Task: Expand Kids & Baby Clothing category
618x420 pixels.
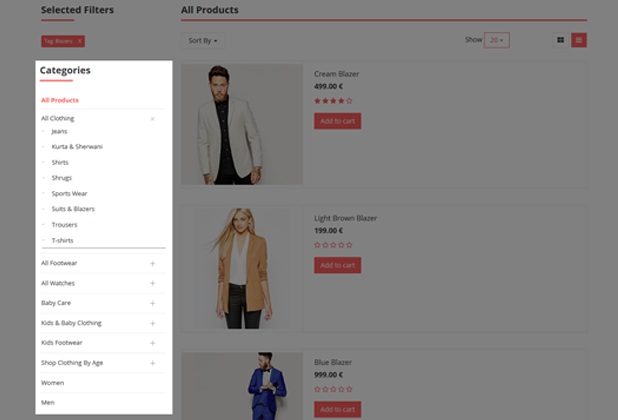Action: pos(152,323)
